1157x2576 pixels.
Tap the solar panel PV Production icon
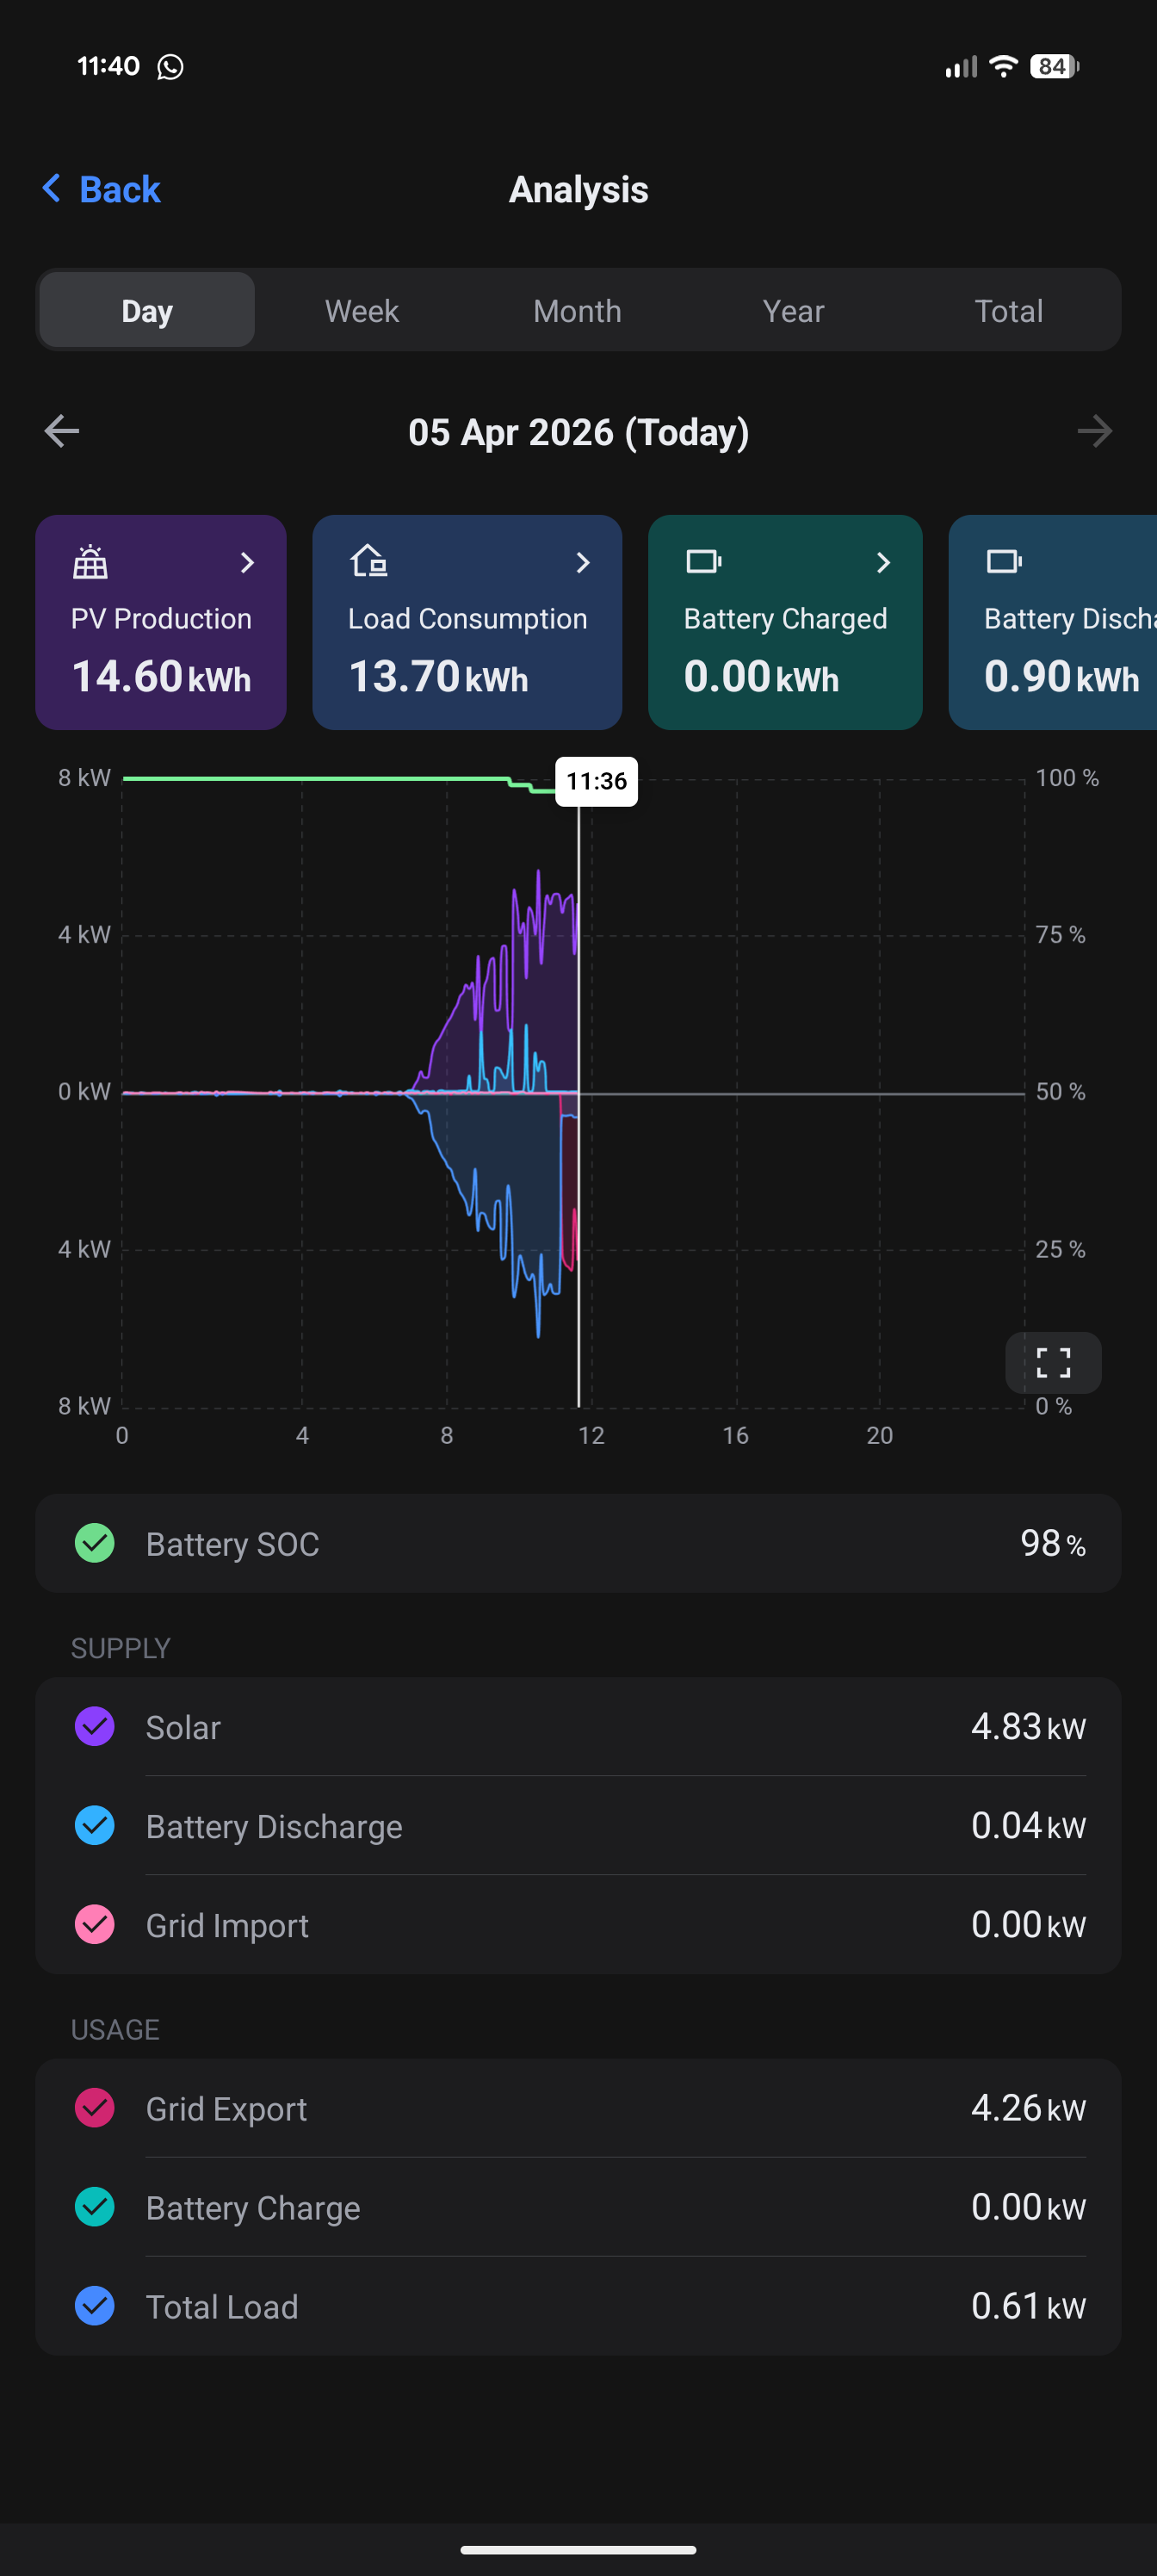[x=90, y=562]
